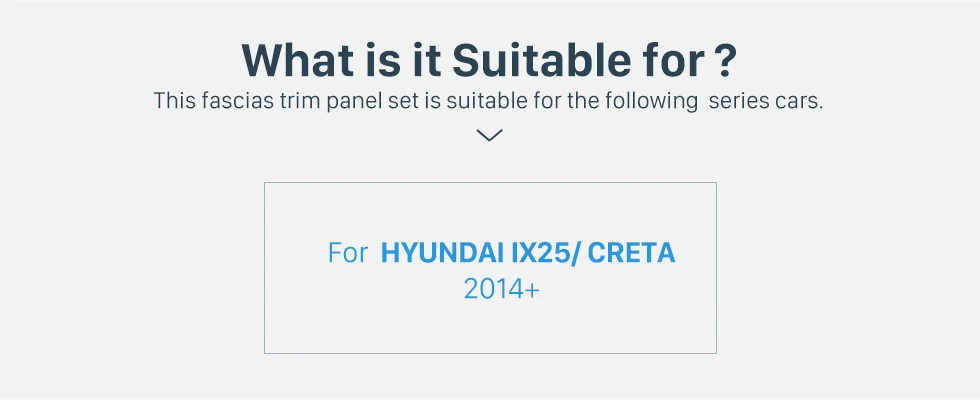Screen dimensions: 980x402
Task: Click the question mark in heading
Action: click(x=724, y=60)
